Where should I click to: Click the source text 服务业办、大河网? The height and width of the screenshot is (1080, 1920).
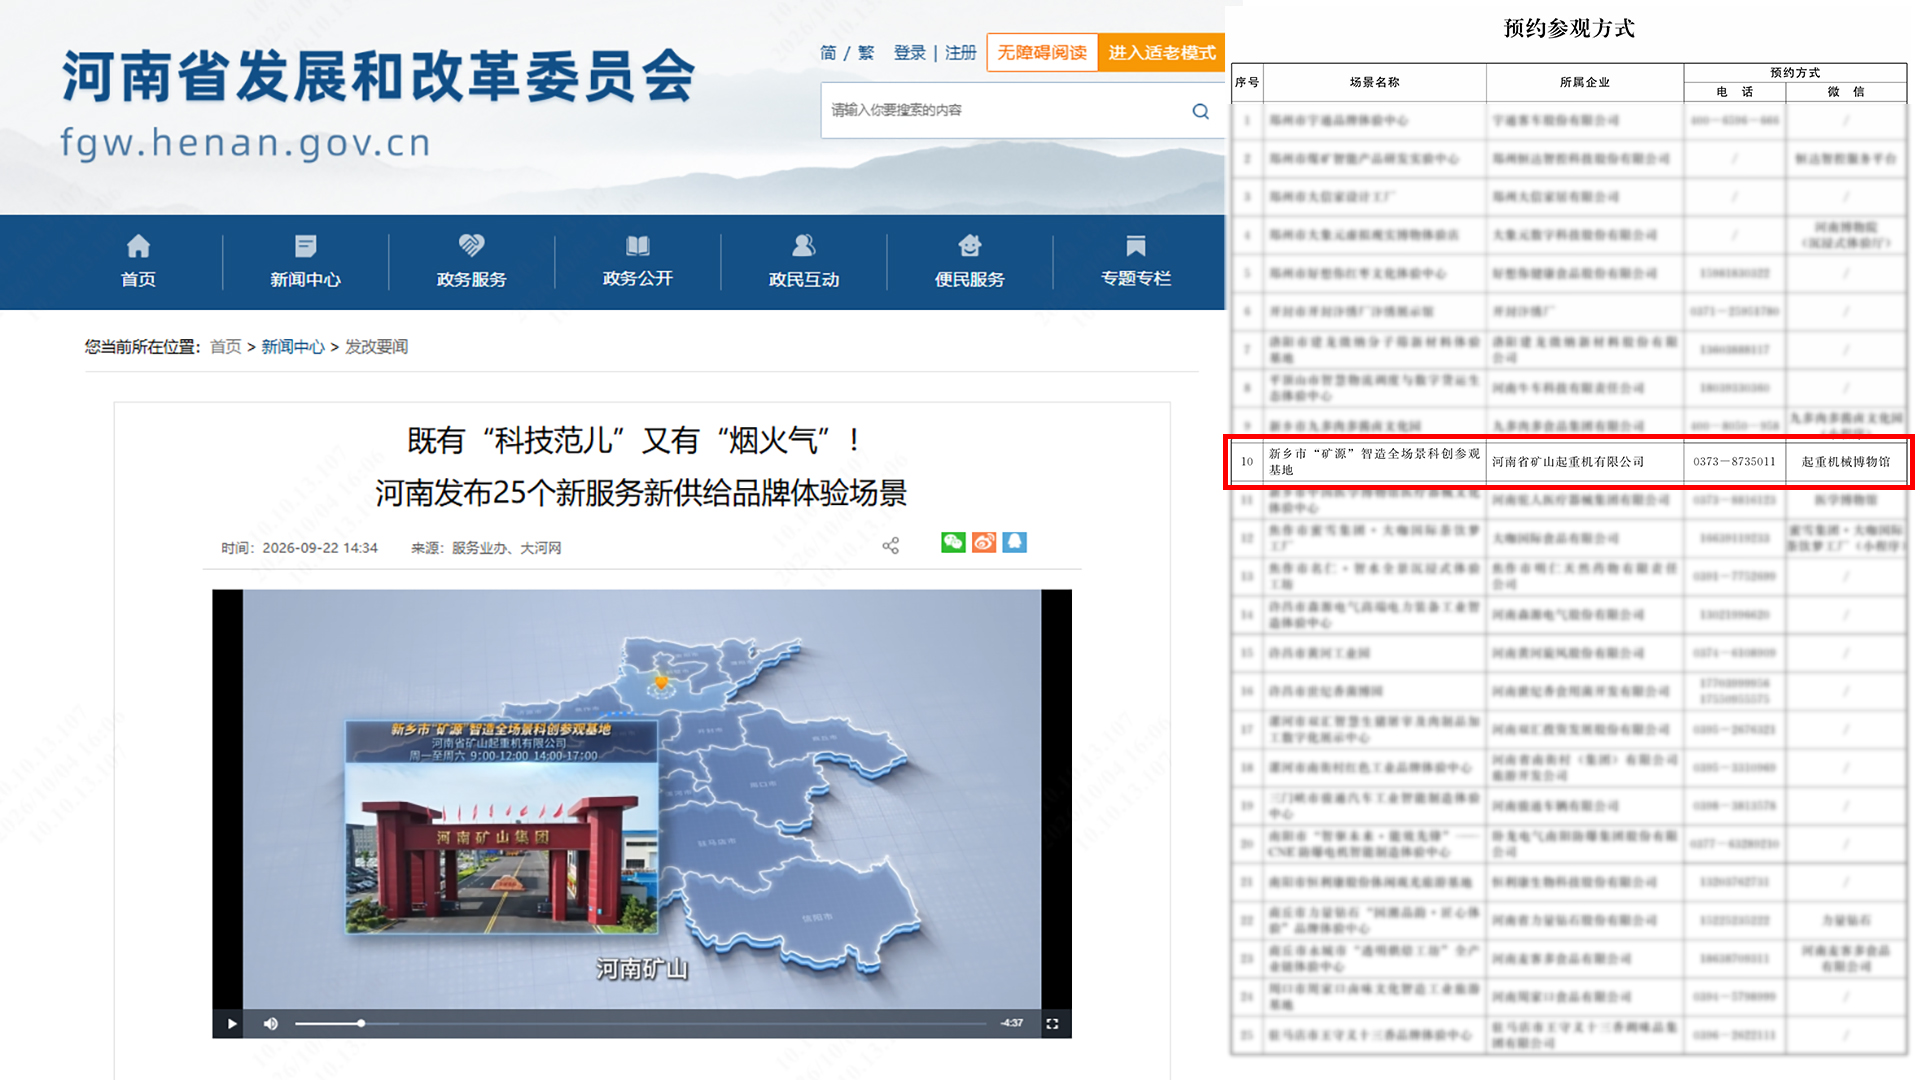click(x=506, y=548)
